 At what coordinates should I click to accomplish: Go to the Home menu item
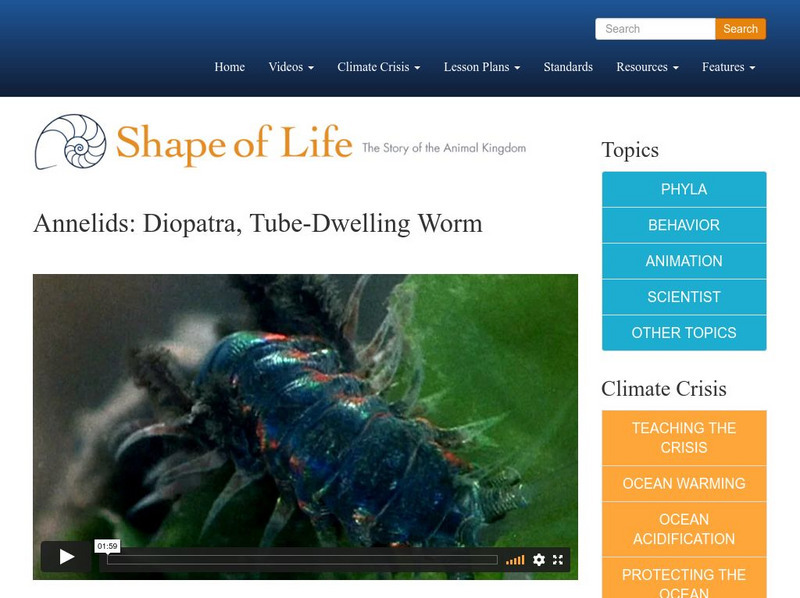(x=229, y=67)
